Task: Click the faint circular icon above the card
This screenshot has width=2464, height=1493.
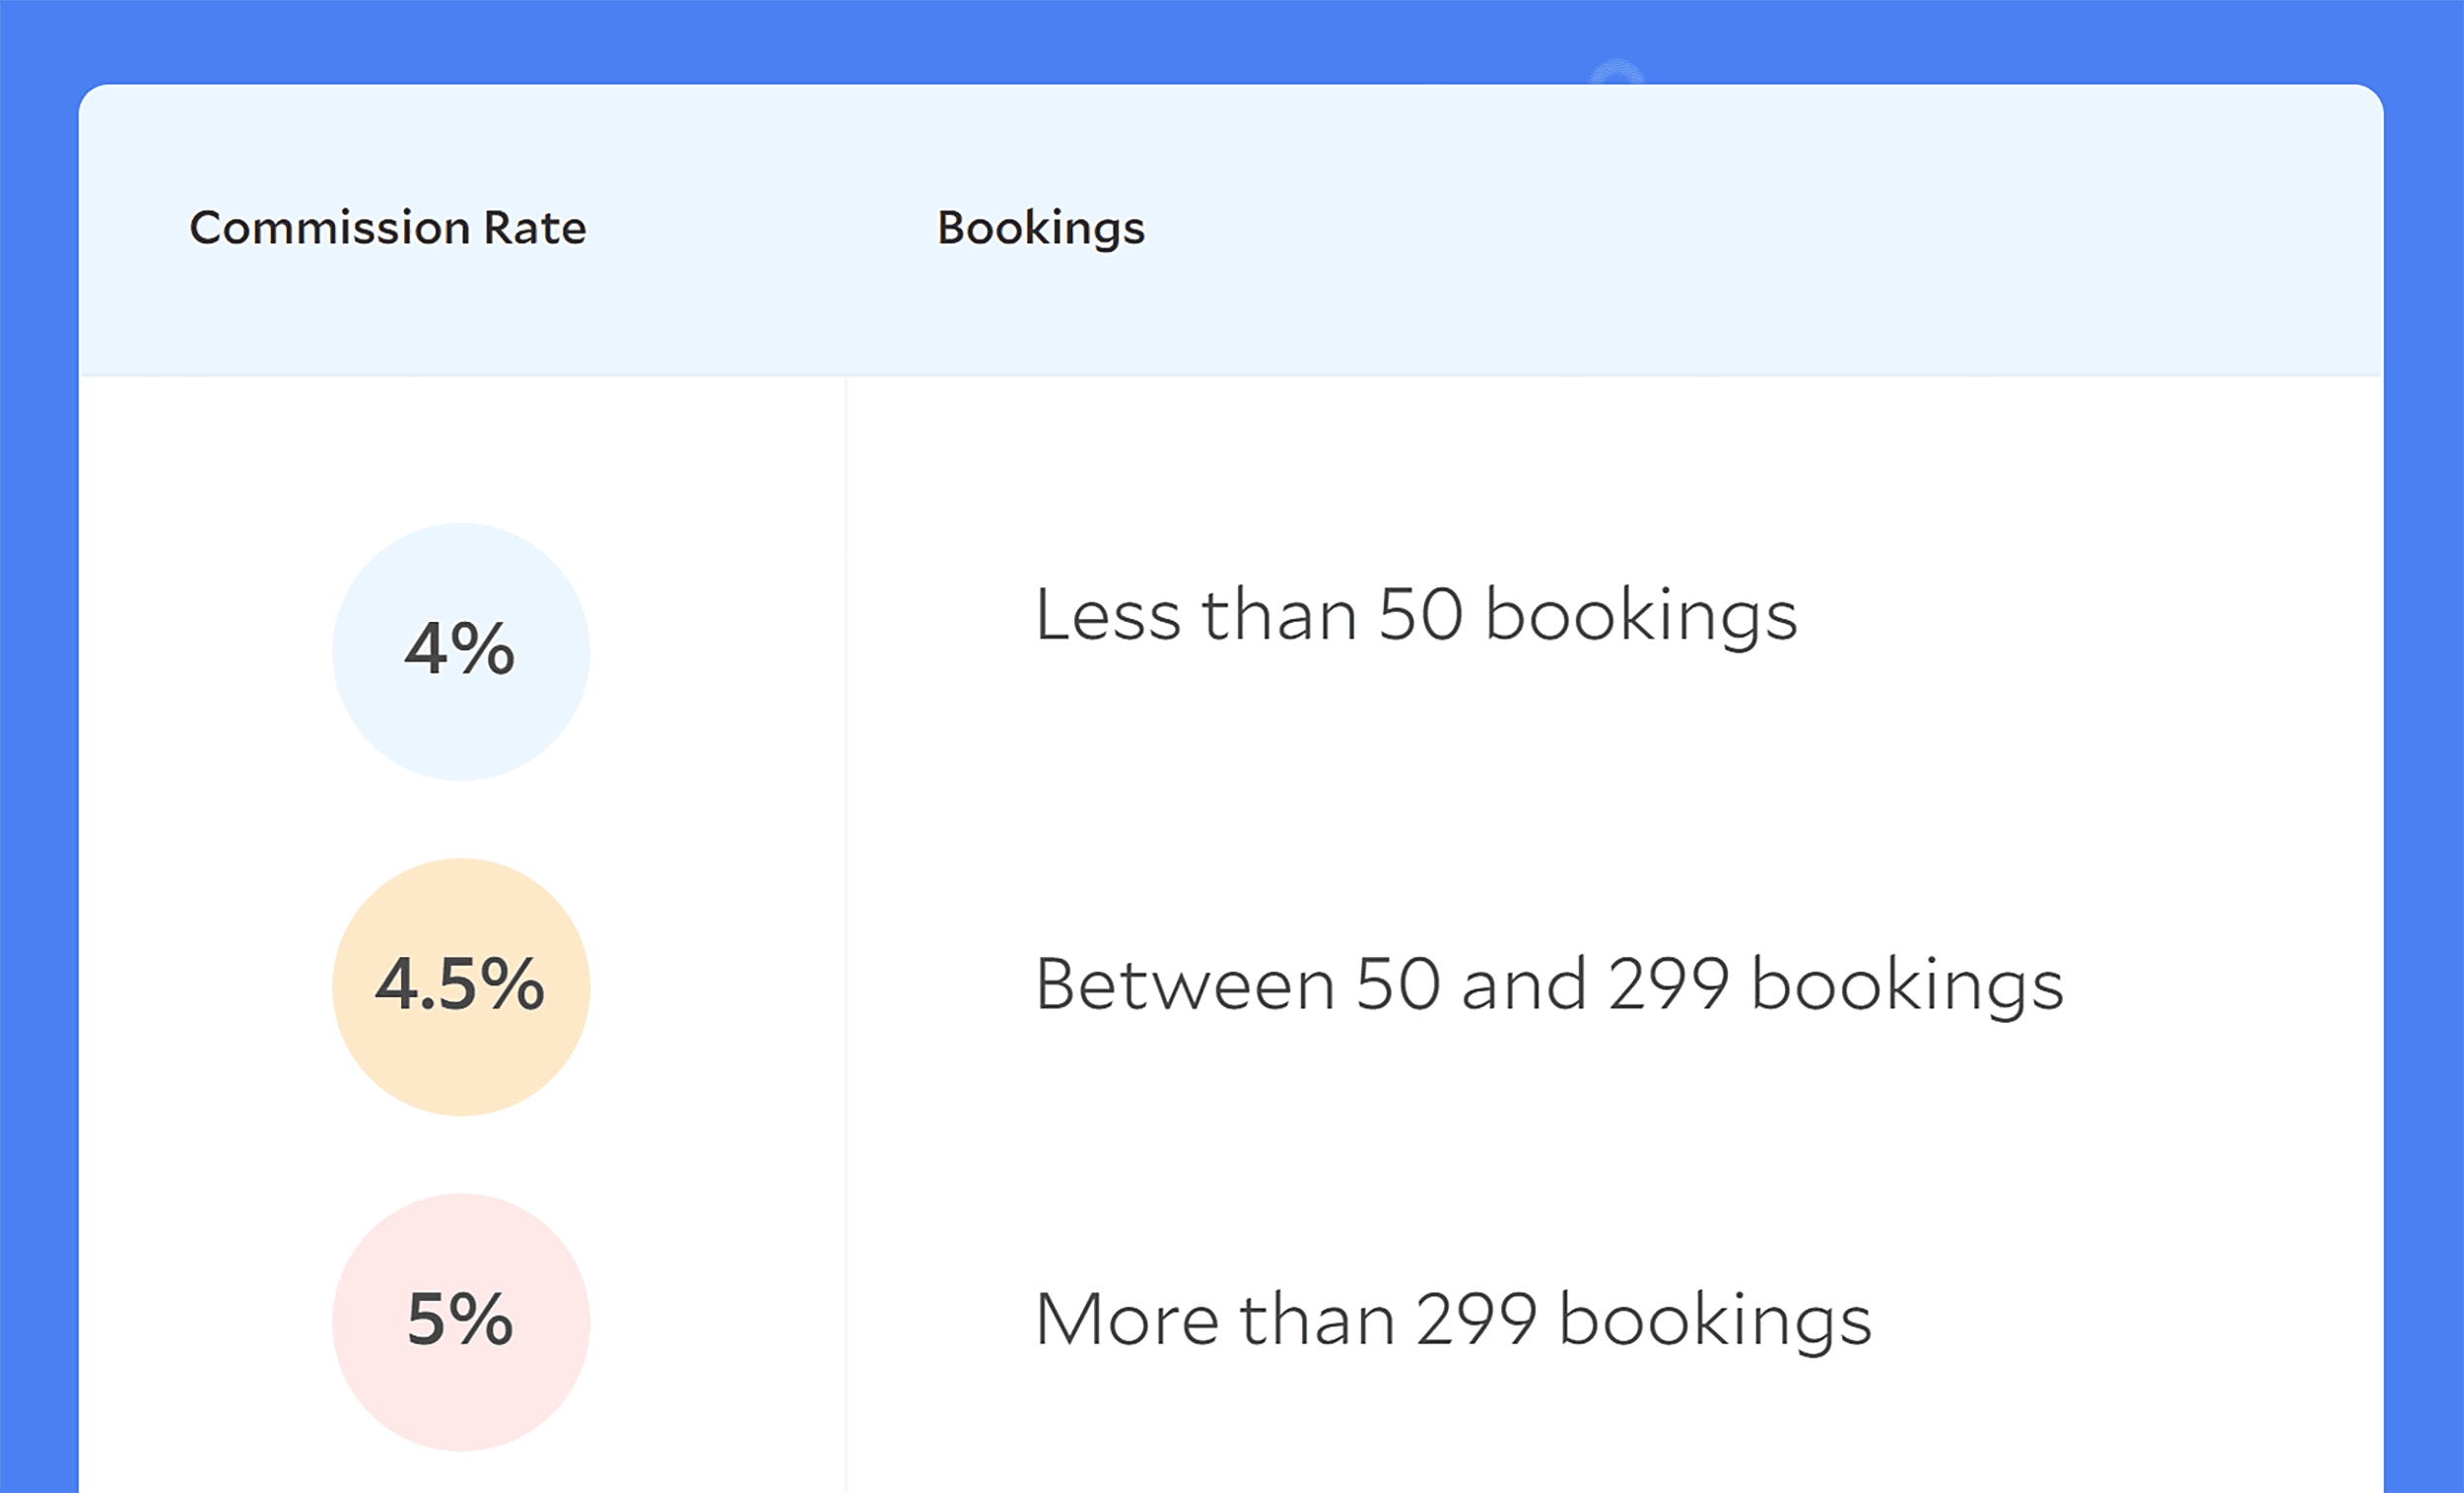Action: click(1616, 73)
